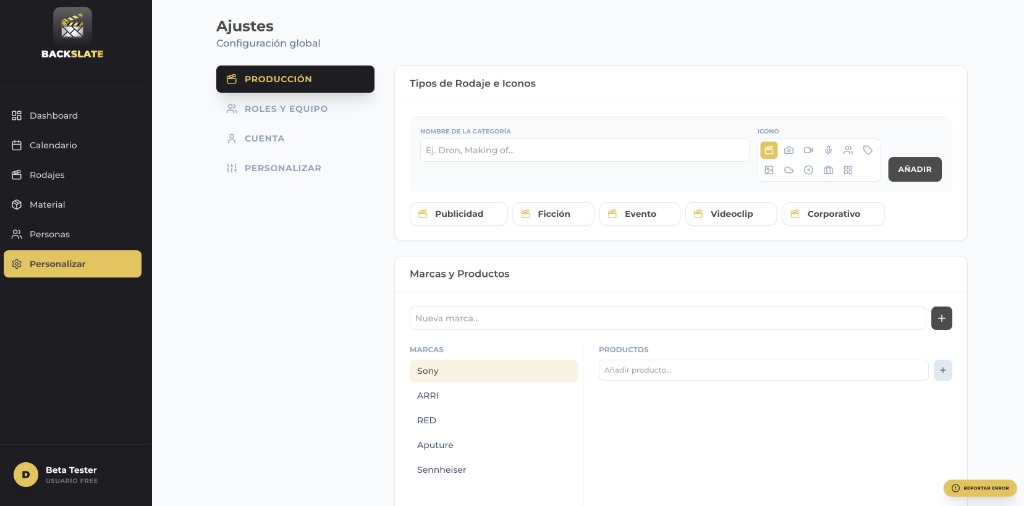
Task: Pick the microphone icon for category
Action: tap(828, 150)
